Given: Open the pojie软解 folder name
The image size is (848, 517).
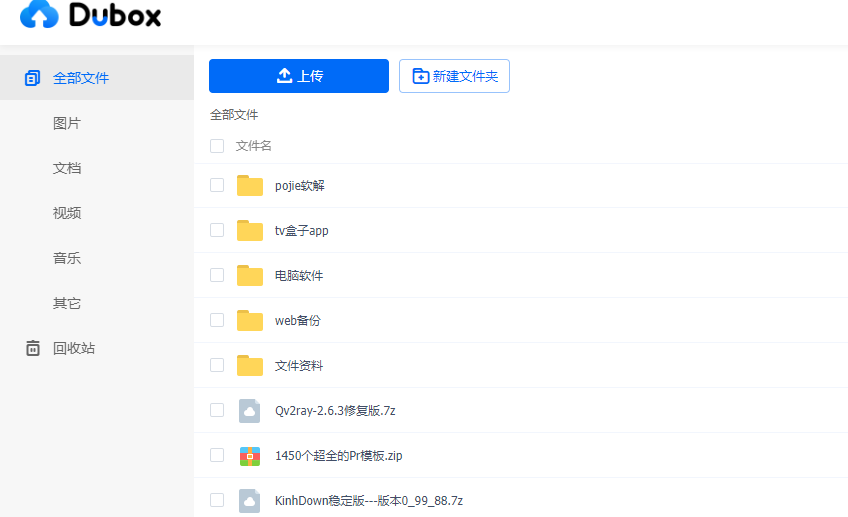Looking at the screenshot, I should pos(300,185).
